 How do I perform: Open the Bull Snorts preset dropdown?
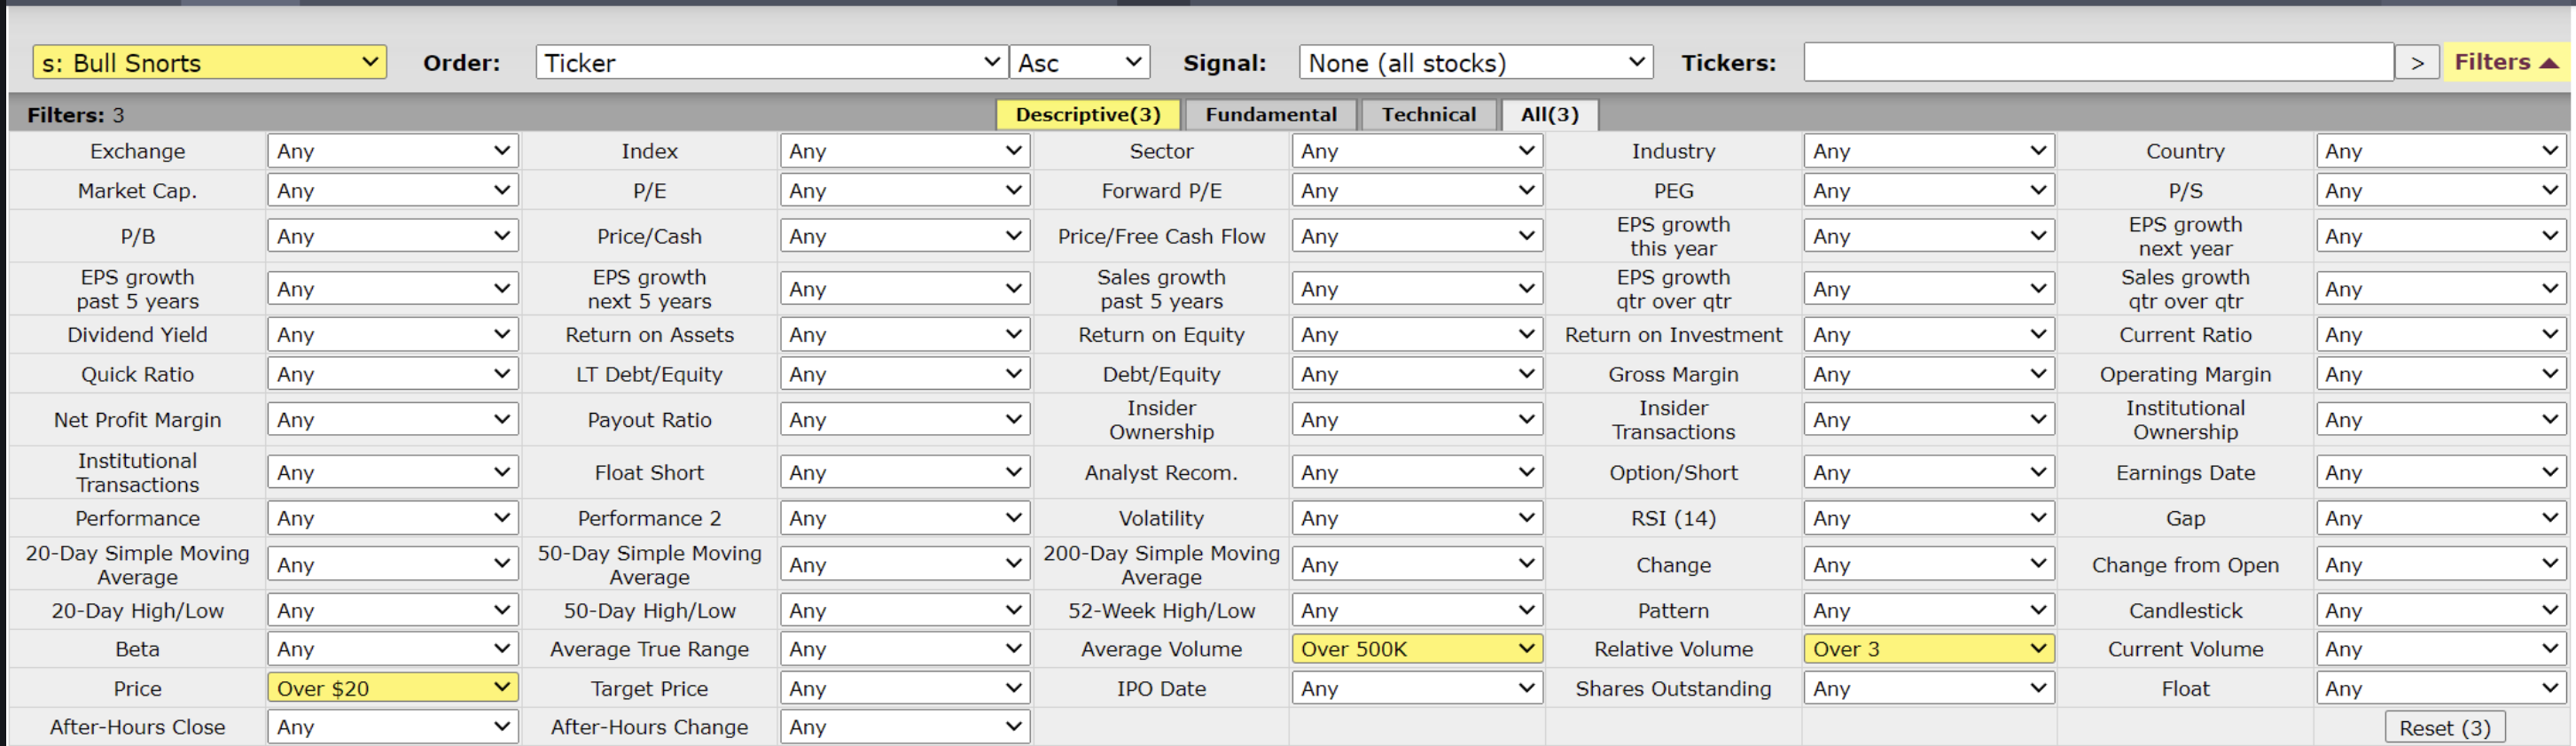[x=210, y=62]
